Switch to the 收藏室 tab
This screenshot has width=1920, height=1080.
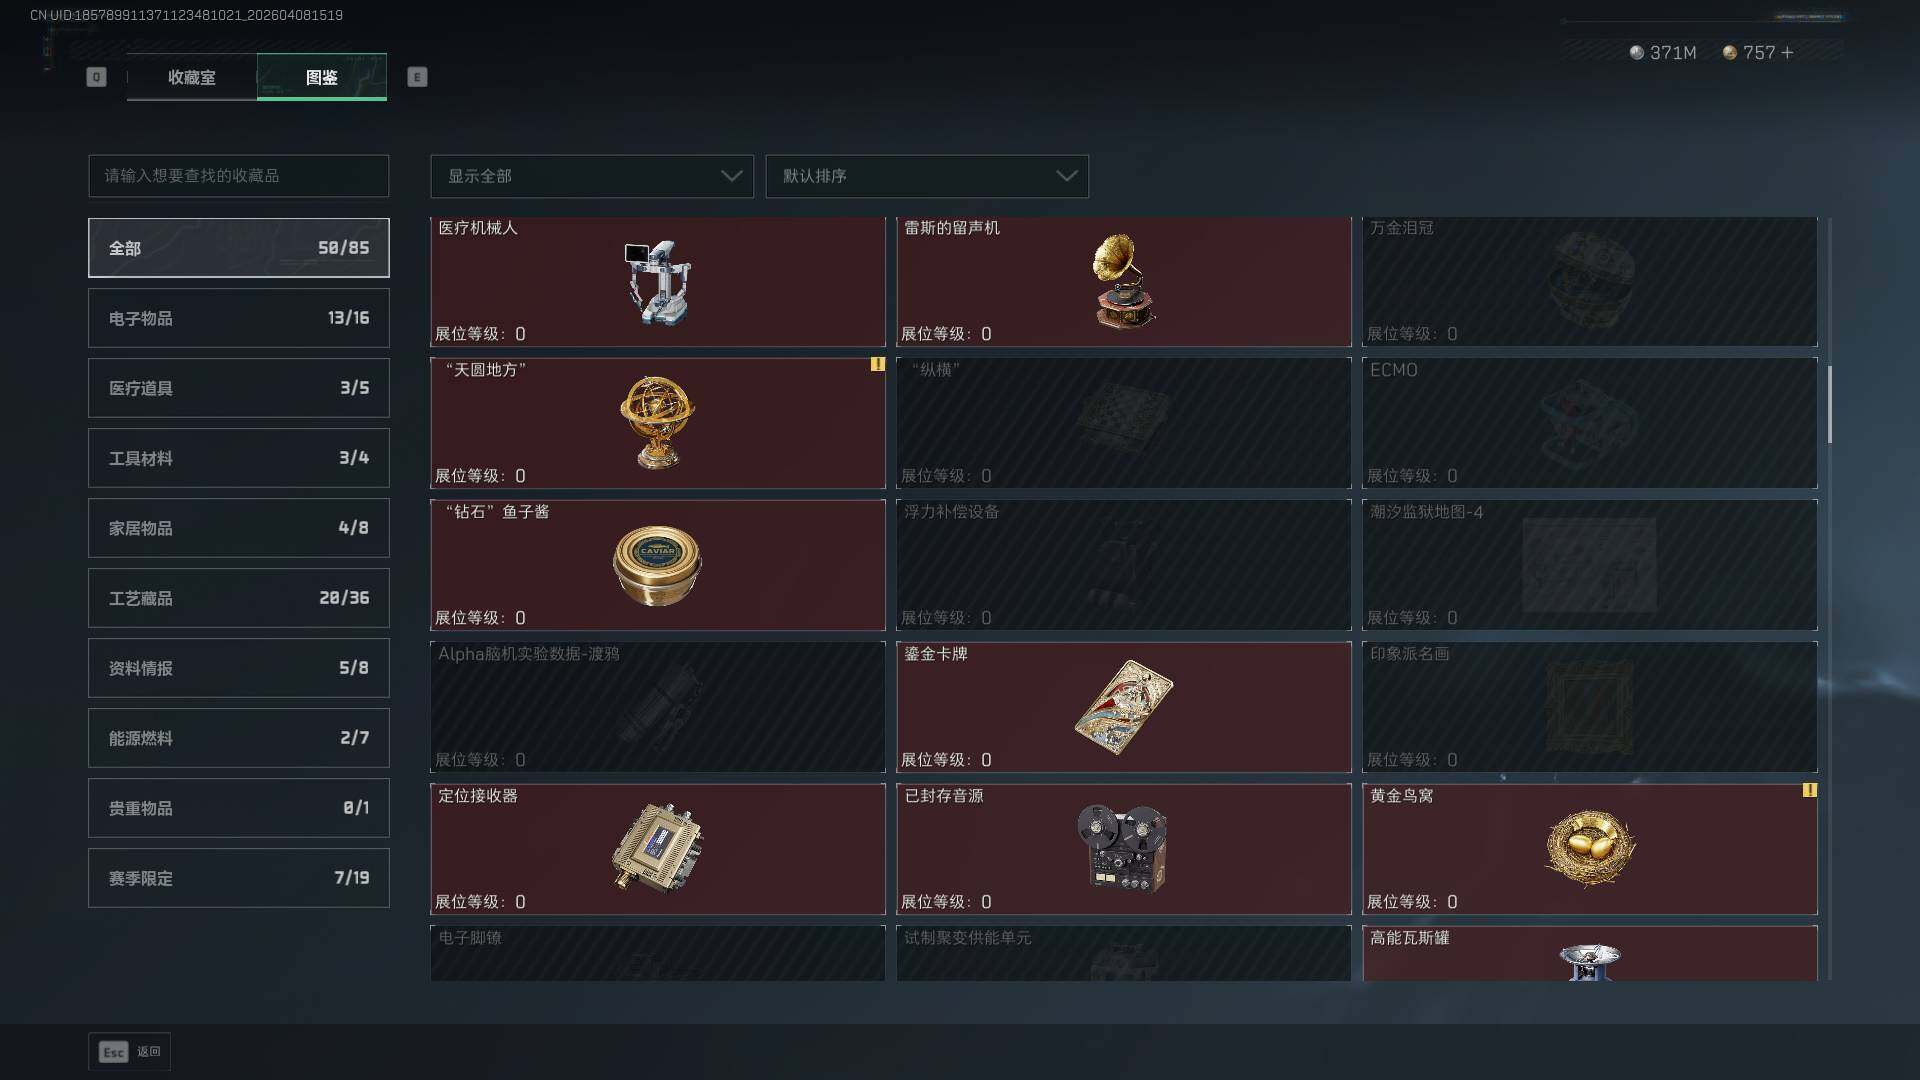[192, 77]
